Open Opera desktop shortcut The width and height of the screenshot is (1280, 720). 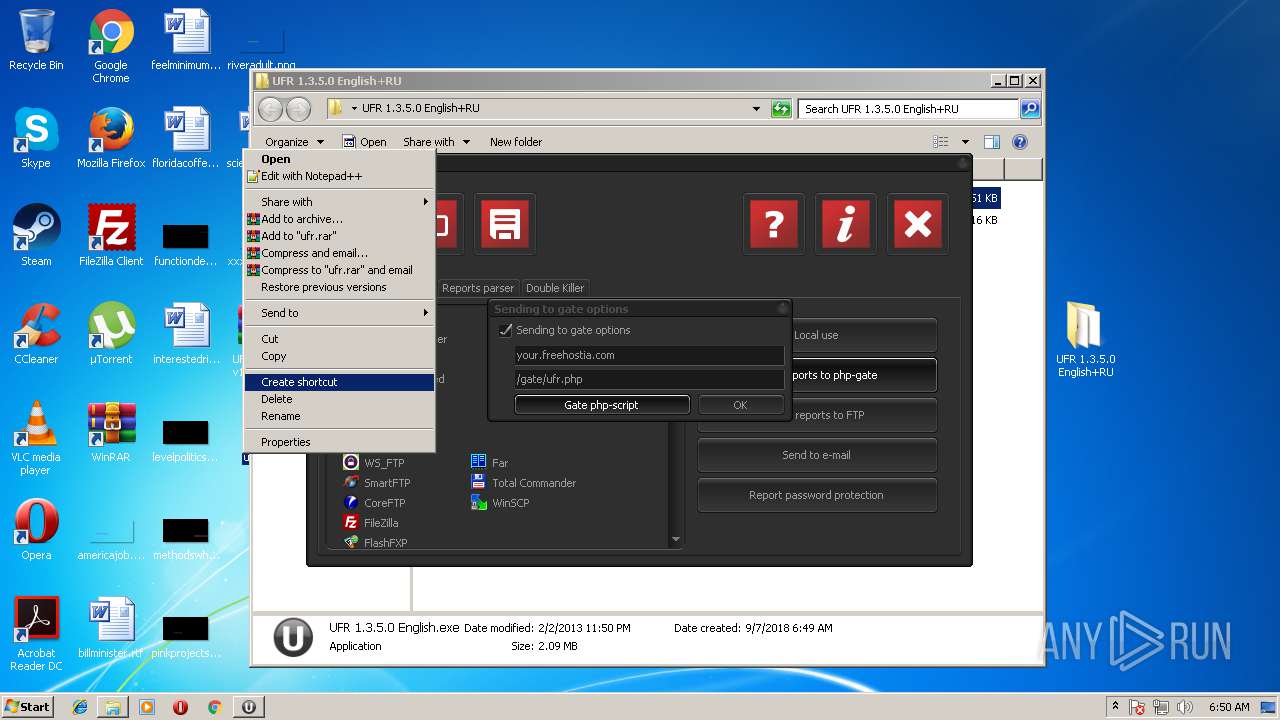tap(36, 530)
